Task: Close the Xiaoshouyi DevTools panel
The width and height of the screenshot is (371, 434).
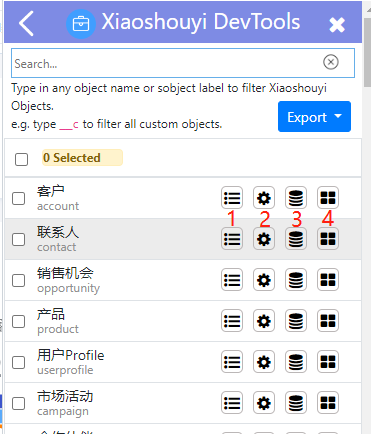Action: pyautogui.click(x=337, y=25)
